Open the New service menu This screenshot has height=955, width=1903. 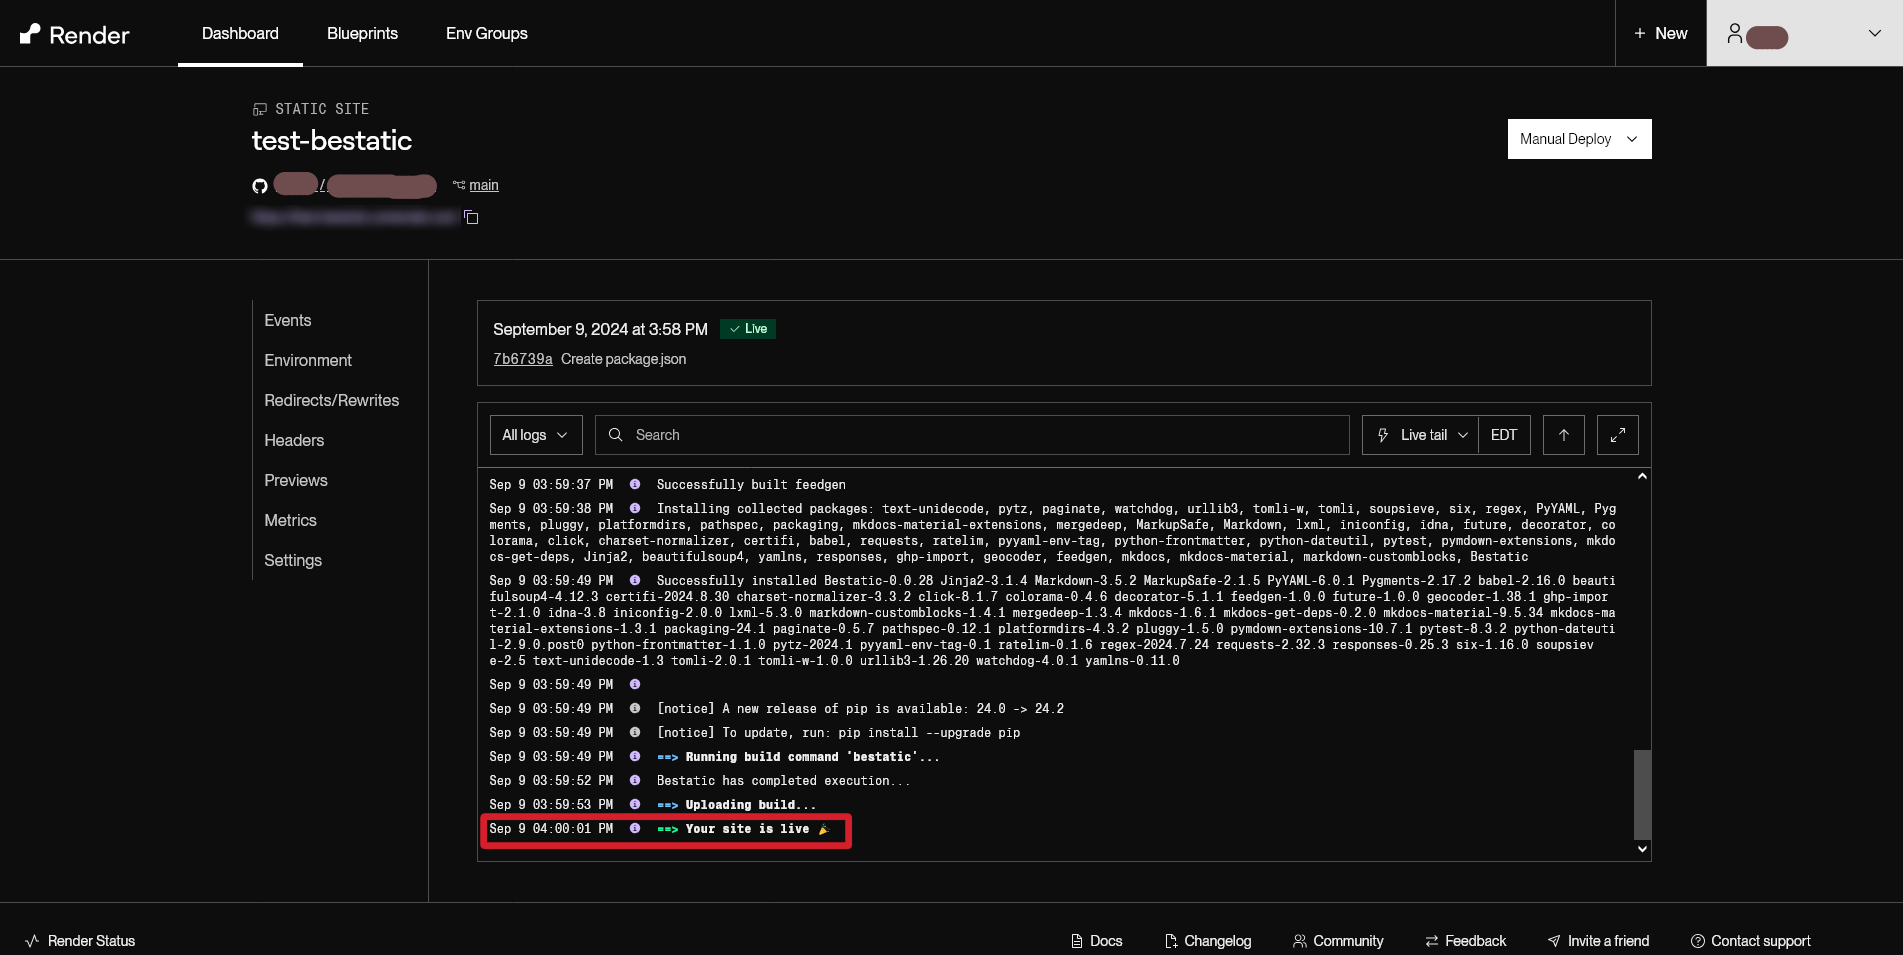(1660, 34)
